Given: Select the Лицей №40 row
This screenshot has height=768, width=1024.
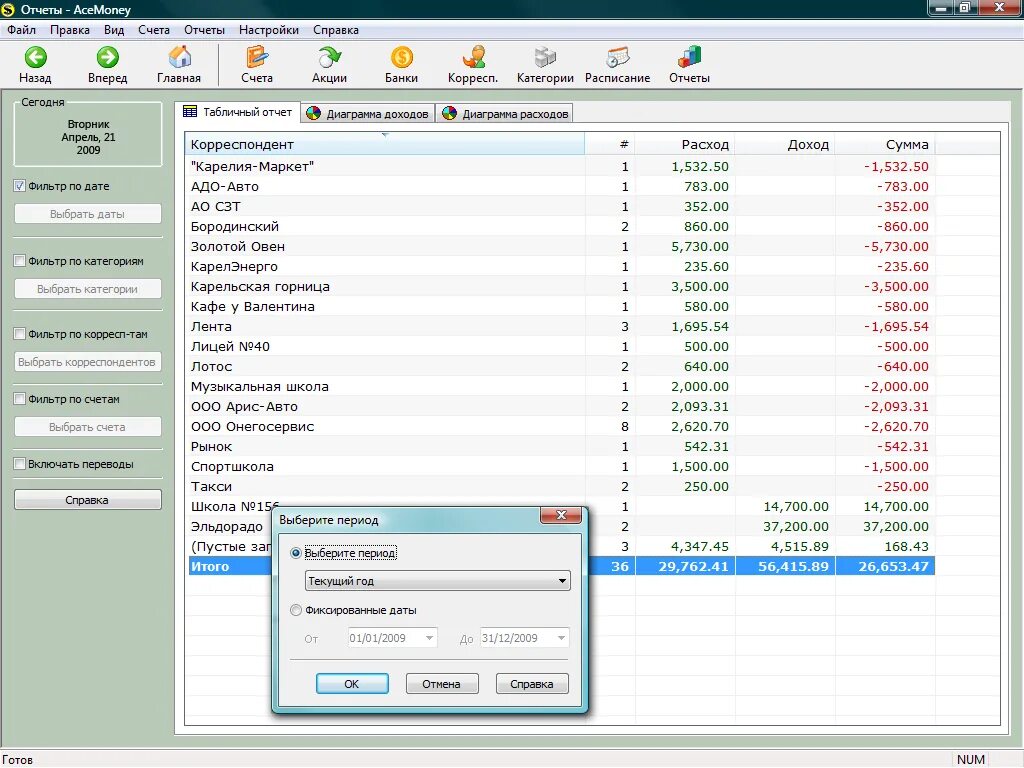Looking at the screenshot, I should [560, 347].
